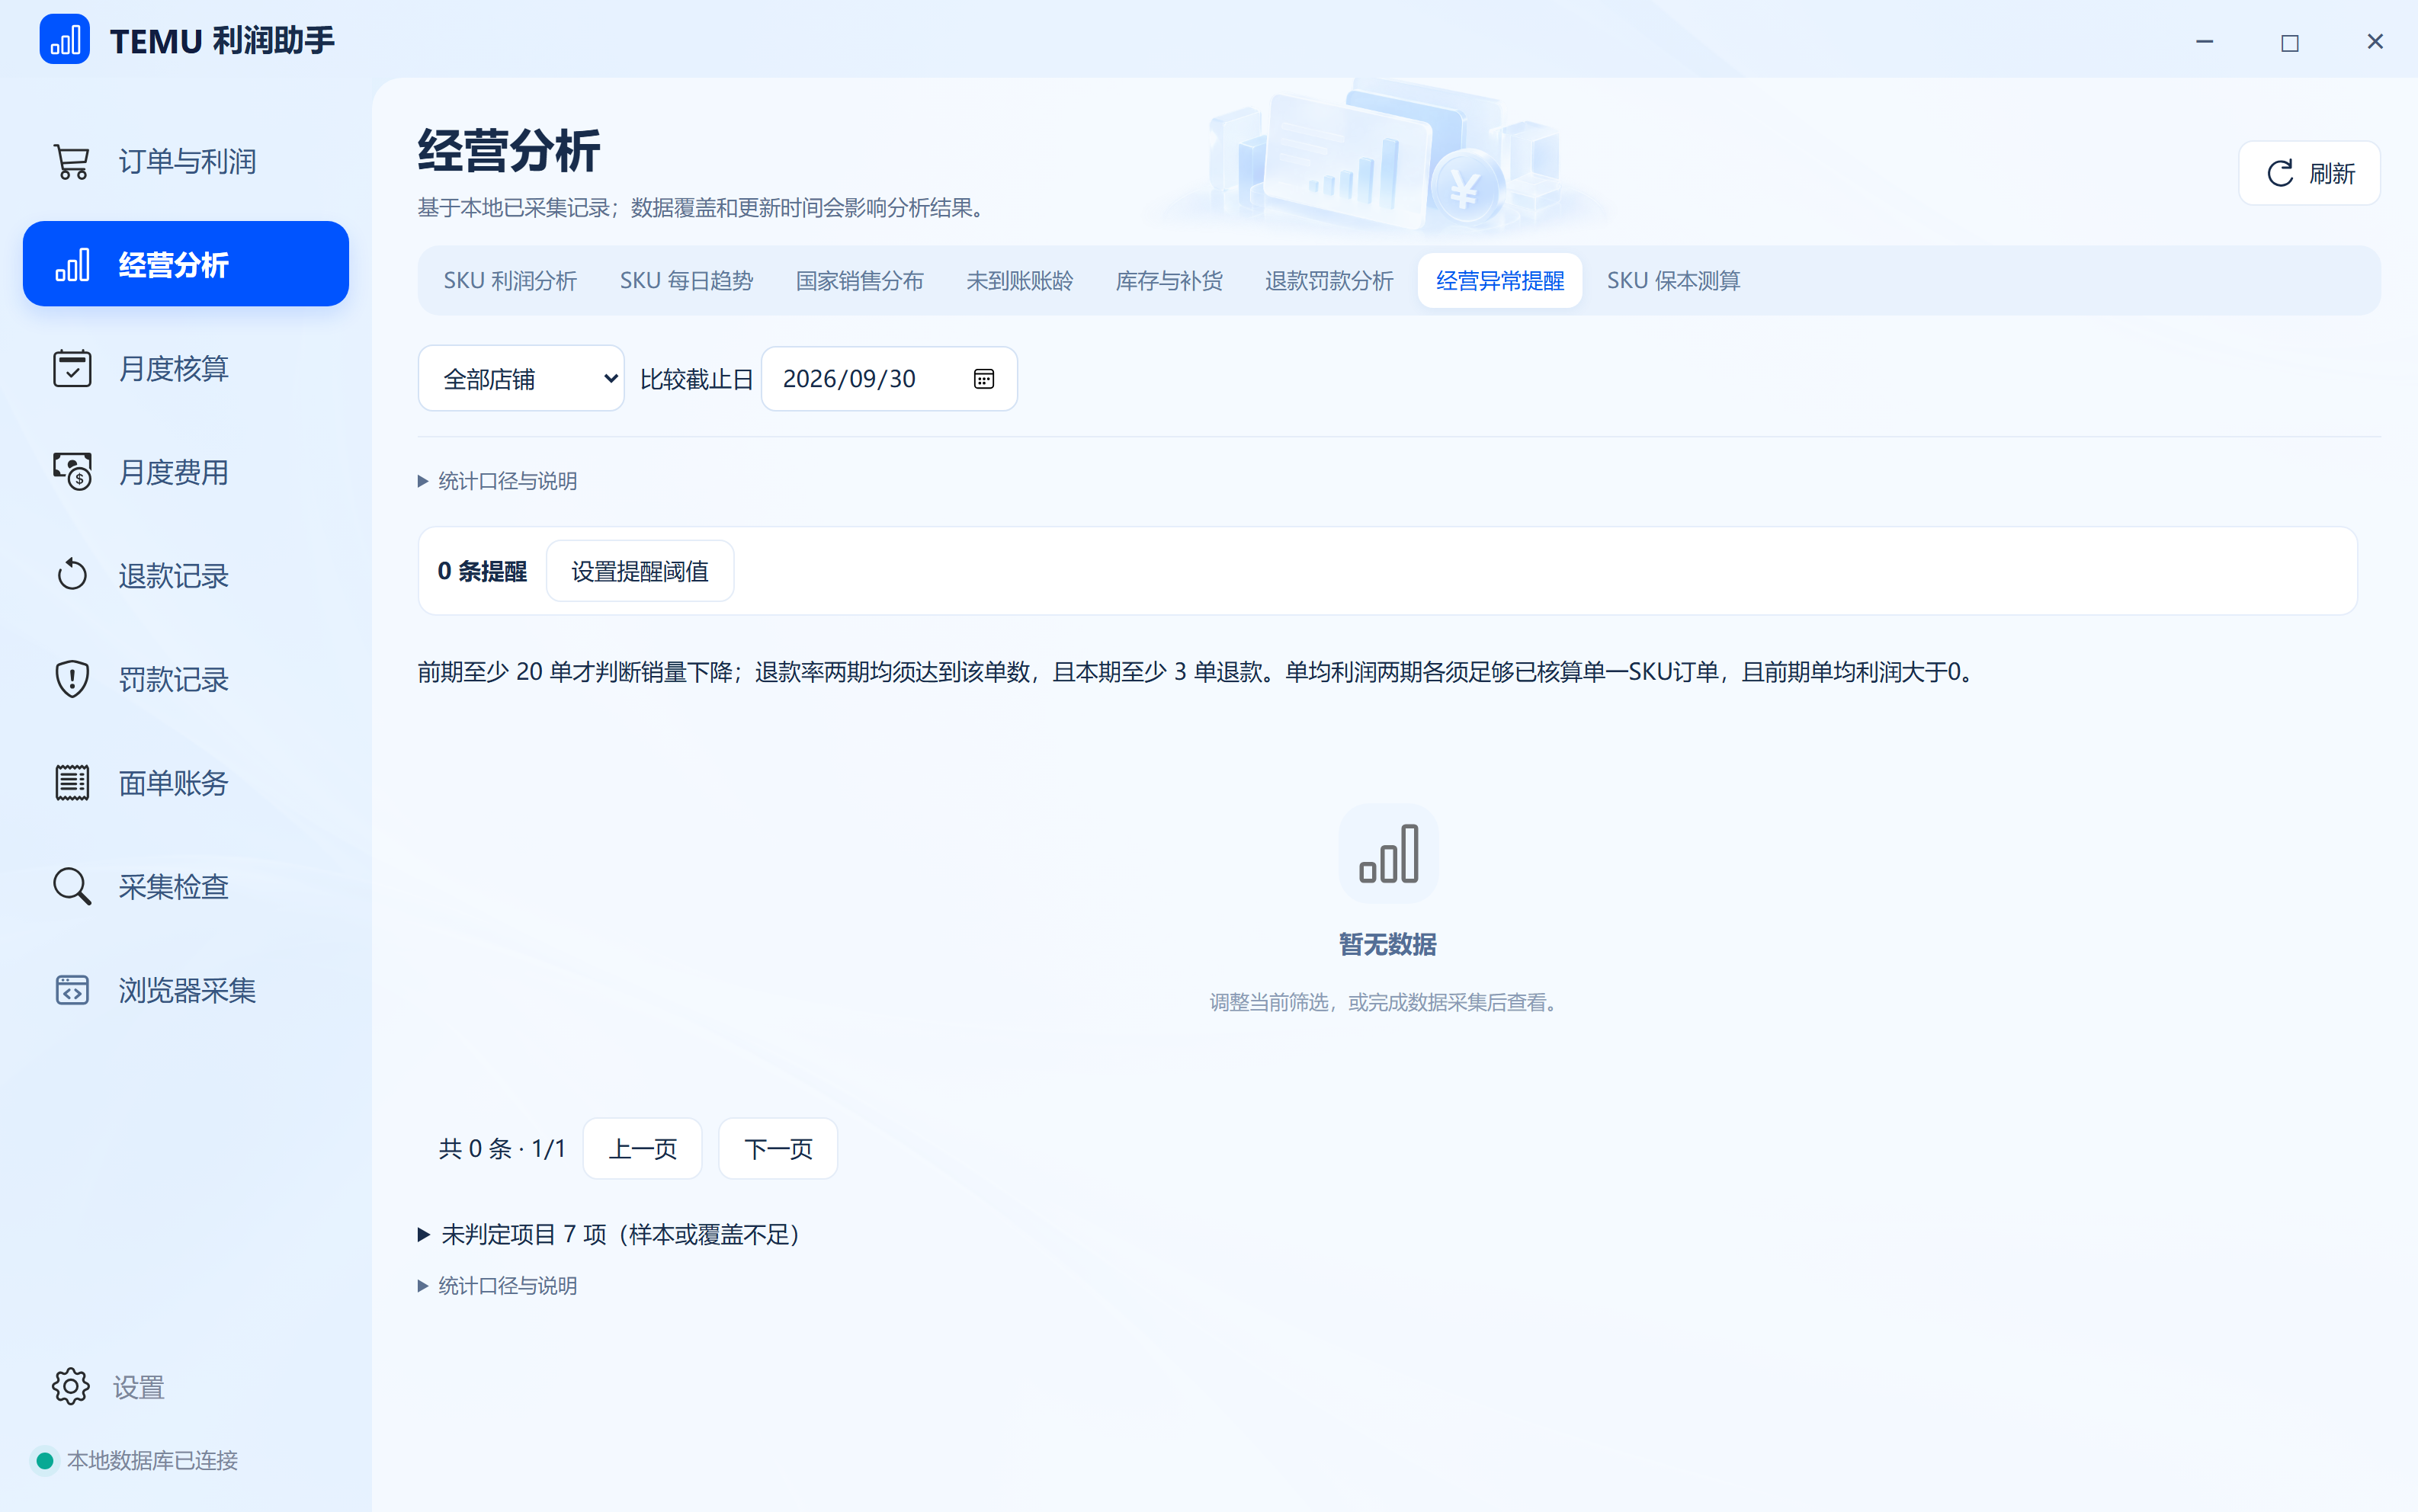Switch to the 退款罚款分析 tab
The height and width of the screenshot is (1512, 2418).
(x=1329, y=281)
